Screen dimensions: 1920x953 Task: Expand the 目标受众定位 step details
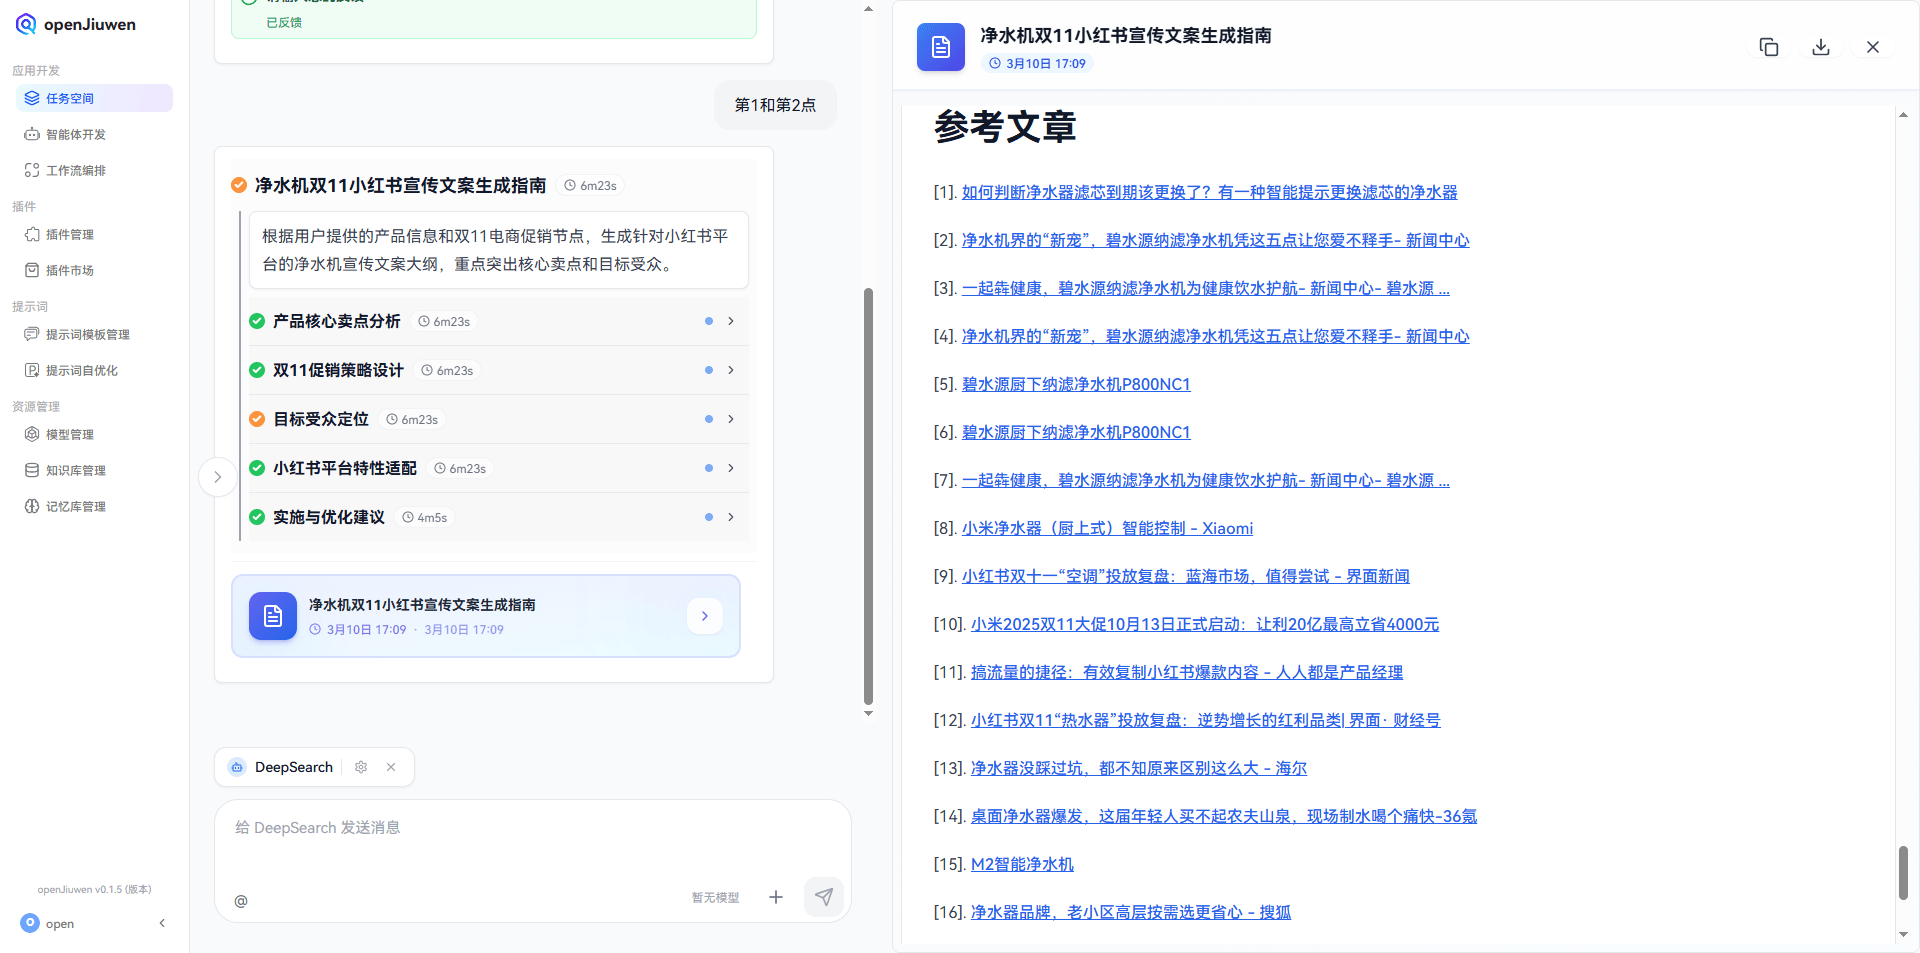[x=731, y=419]
